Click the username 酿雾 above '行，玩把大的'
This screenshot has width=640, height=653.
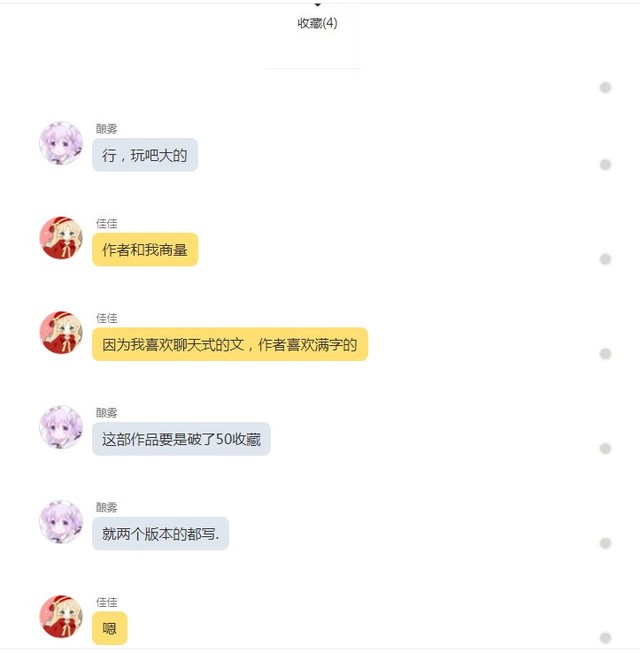tap(107, 129)
